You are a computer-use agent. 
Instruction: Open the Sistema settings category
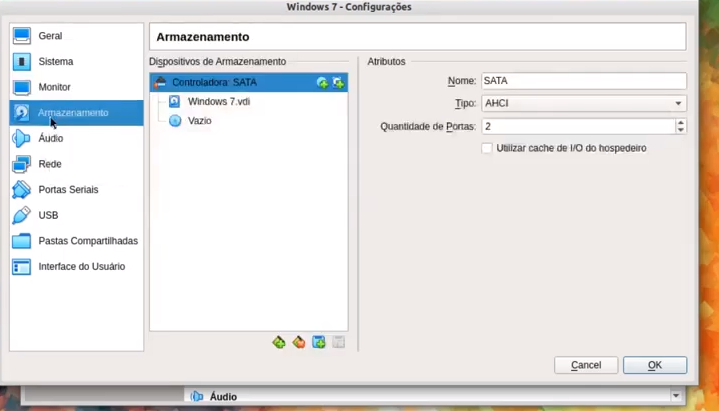pos(76,61)
